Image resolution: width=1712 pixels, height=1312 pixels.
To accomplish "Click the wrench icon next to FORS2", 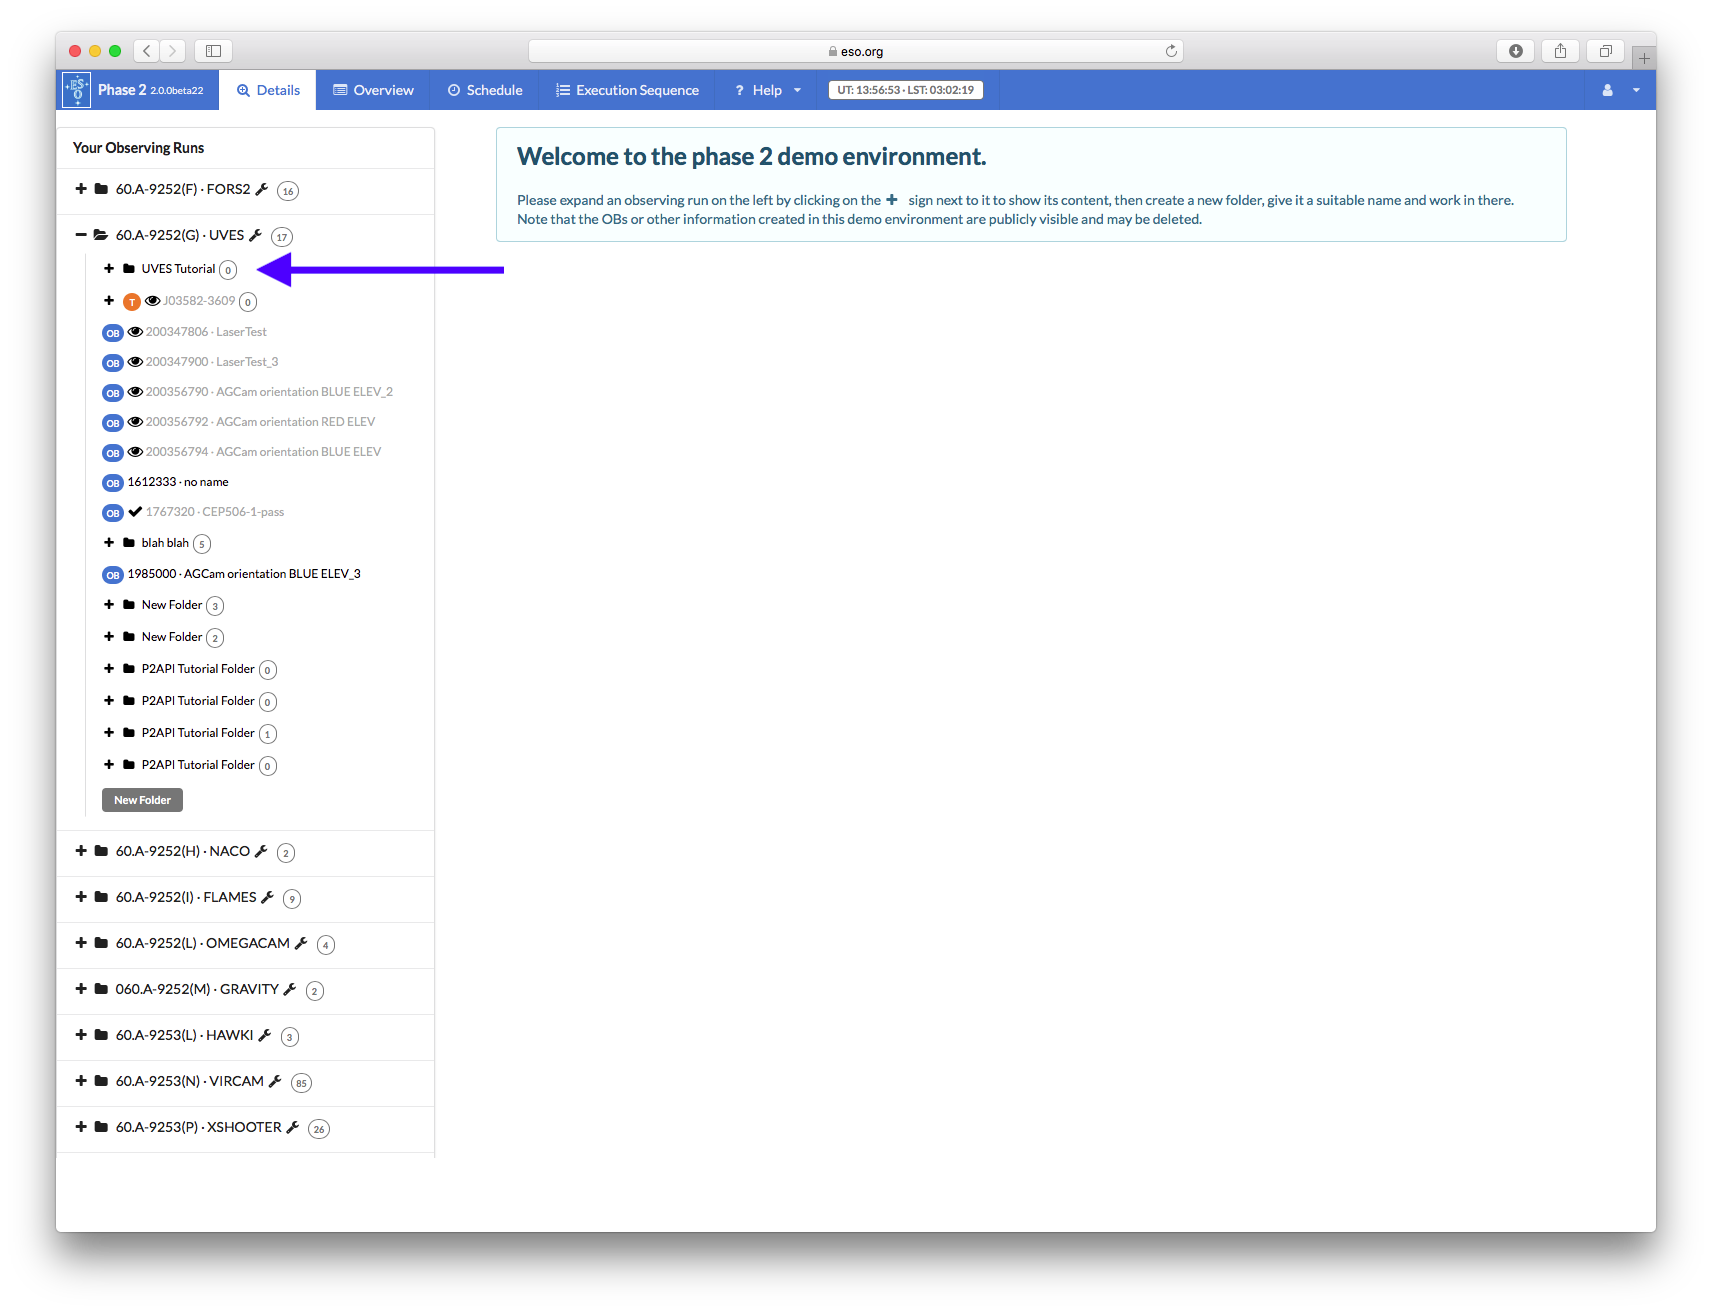I will (262, 189).
